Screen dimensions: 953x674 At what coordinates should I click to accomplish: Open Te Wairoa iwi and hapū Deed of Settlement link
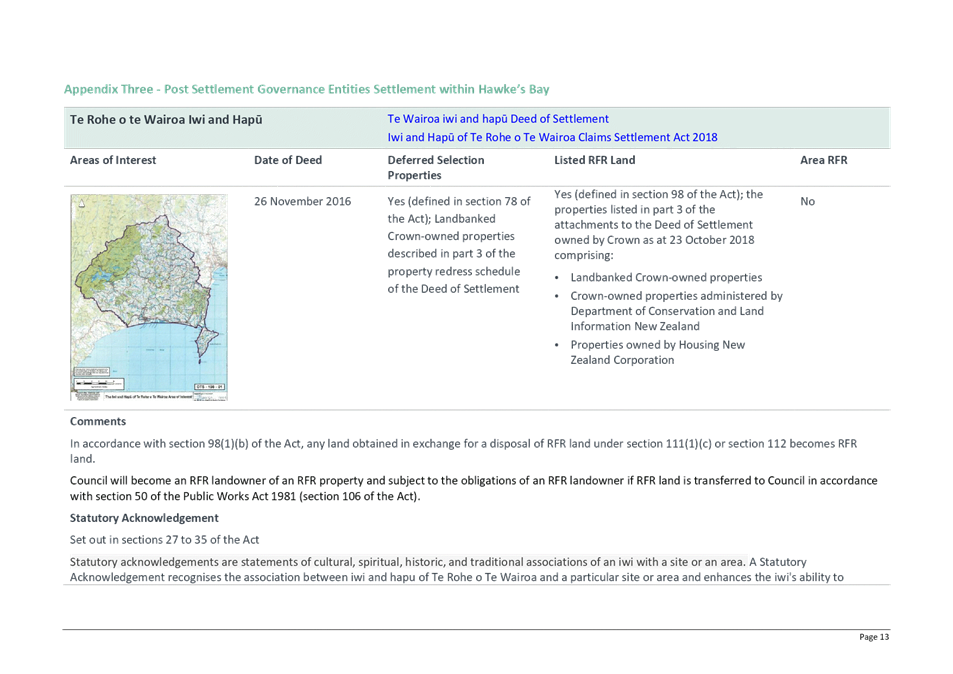click(x=498, y=119)
